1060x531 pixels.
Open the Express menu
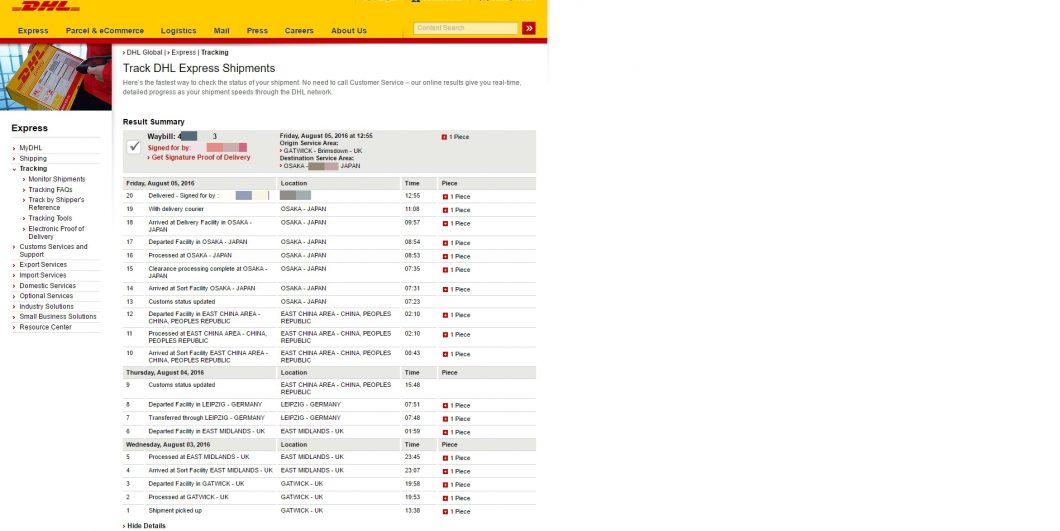33,30
